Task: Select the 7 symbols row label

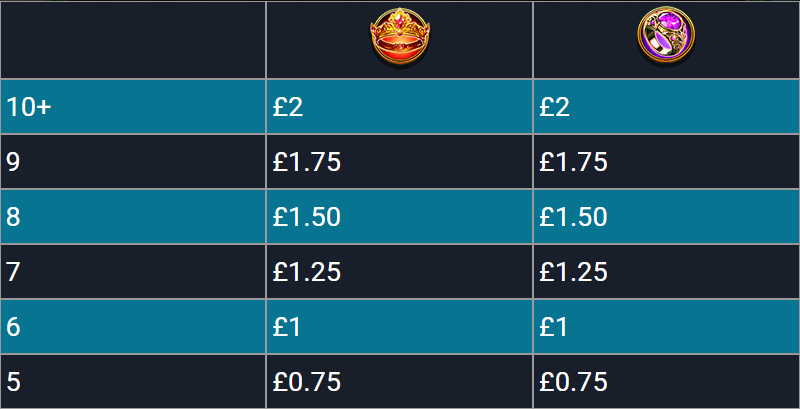Action: (13, 272)
